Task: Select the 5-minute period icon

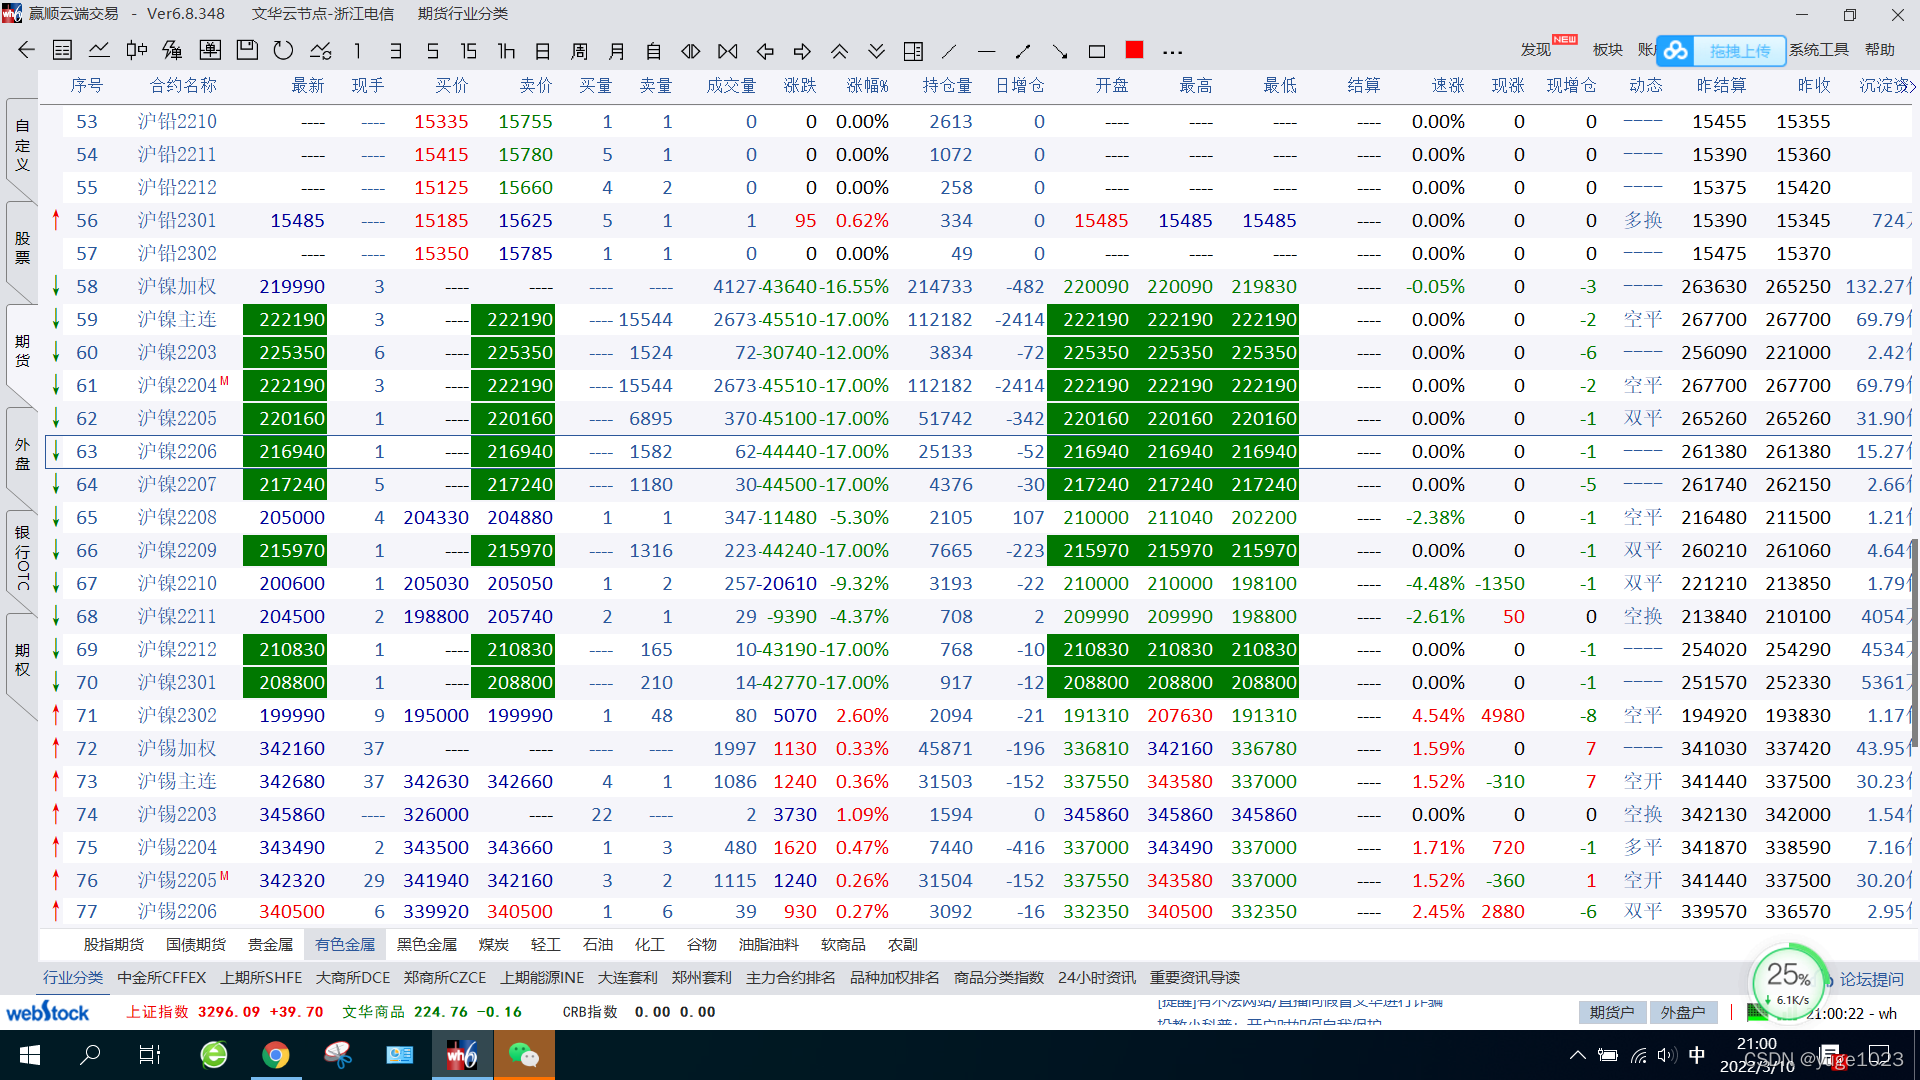Action: [432, 50]
